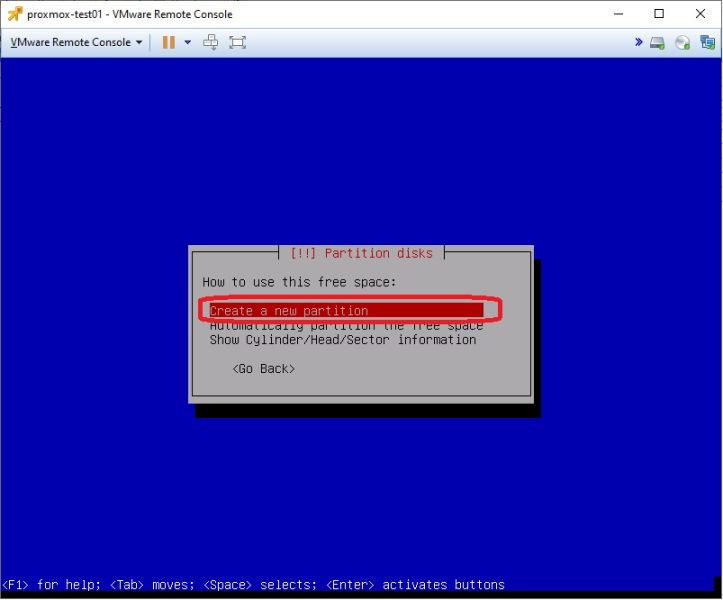
Task: Expand the hidden toolbar devices chevron
Action: tap(639, 42)
